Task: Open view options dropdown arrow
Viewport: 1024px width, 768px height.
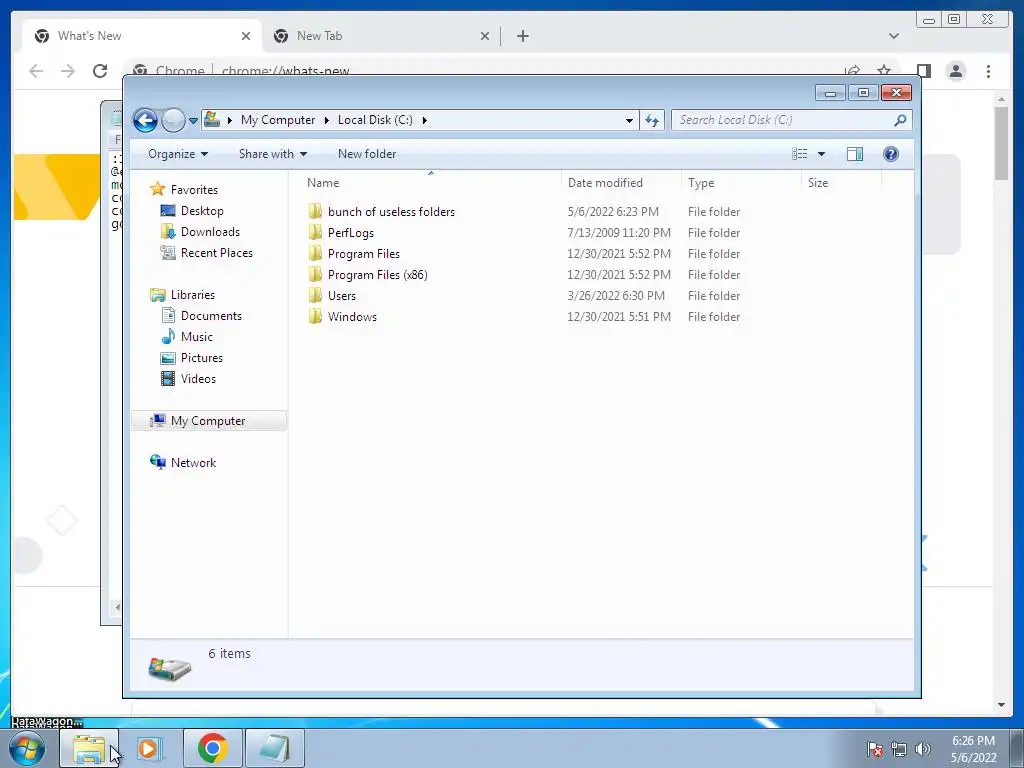Action: tap(822, 154)
